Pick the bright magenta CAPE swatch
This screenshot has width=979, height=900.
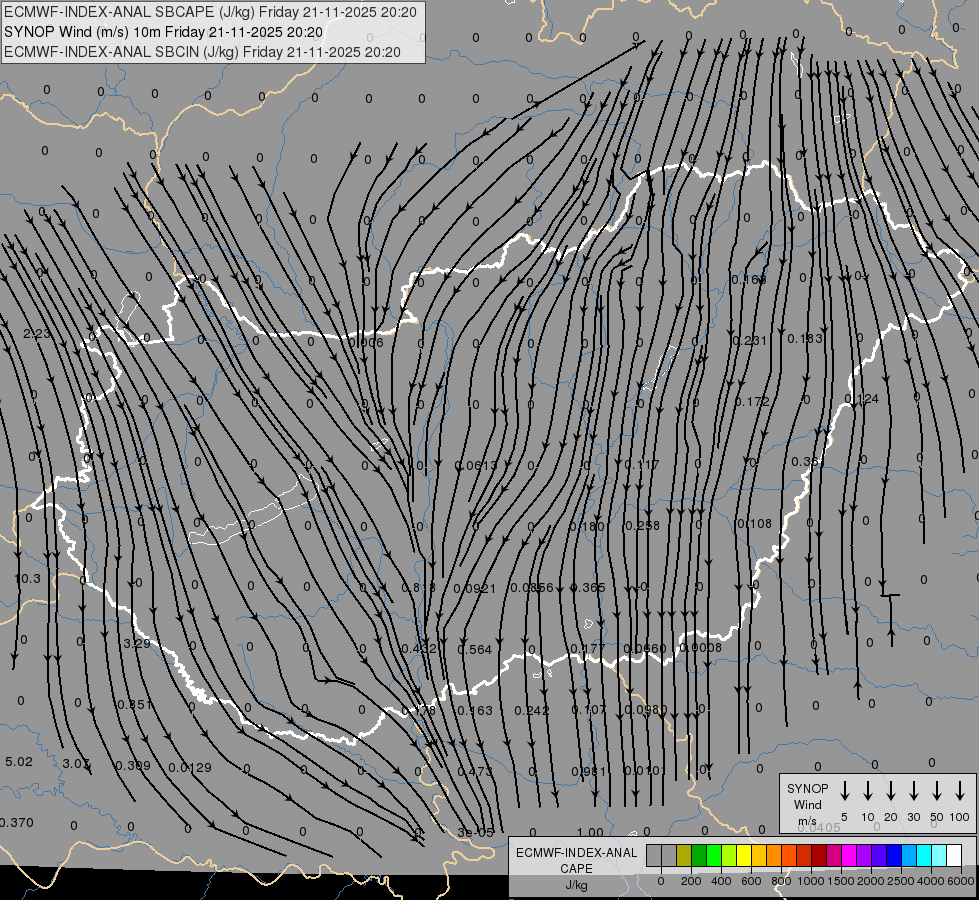pyautogui.click(x=849, y=856)
